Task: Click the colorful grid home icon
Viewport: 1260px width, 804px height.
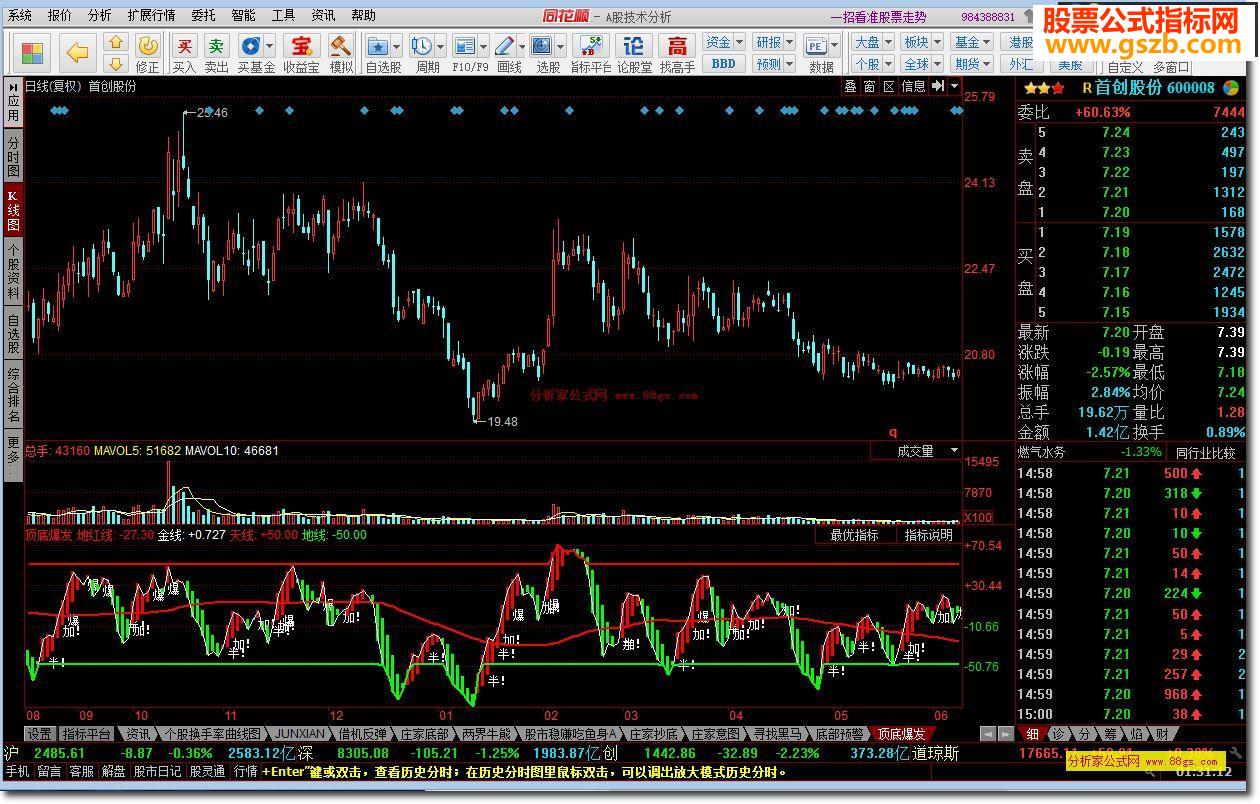Action: 32,52
